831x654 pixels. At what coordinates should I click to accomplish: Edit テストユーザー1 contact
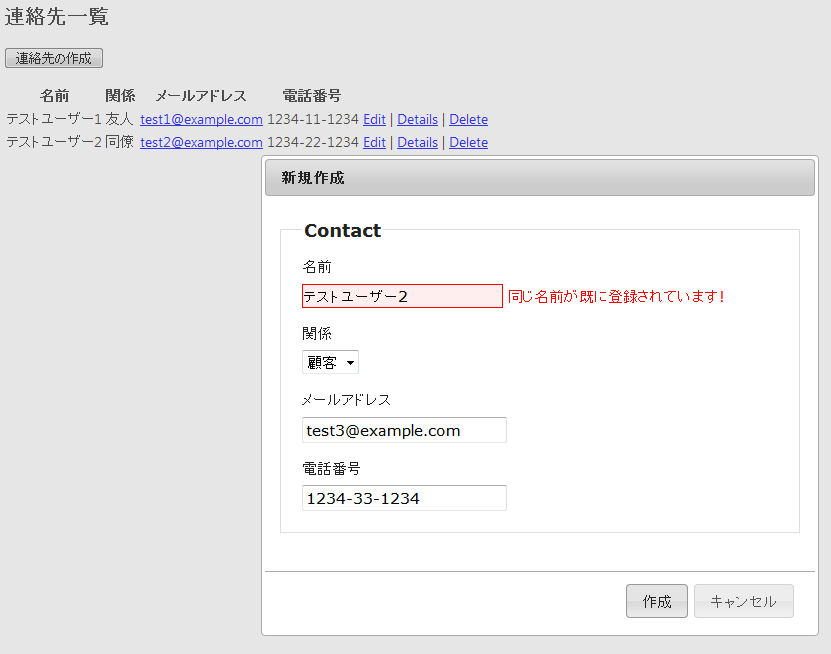pos(374,120)
